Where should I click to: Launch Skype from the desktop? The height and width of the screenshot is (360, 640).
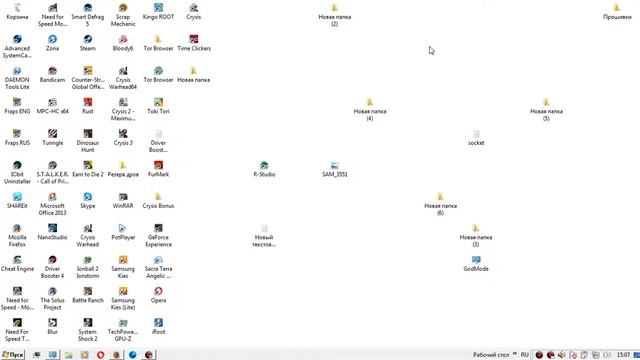(x=88, y=200)
